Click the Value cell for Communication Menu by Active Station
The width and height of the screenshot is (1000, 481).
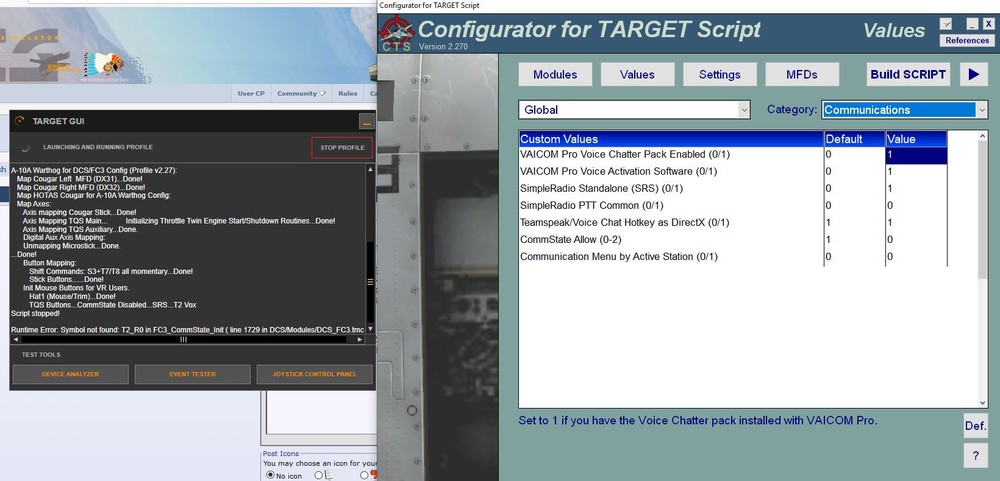(x=916, y=256)
